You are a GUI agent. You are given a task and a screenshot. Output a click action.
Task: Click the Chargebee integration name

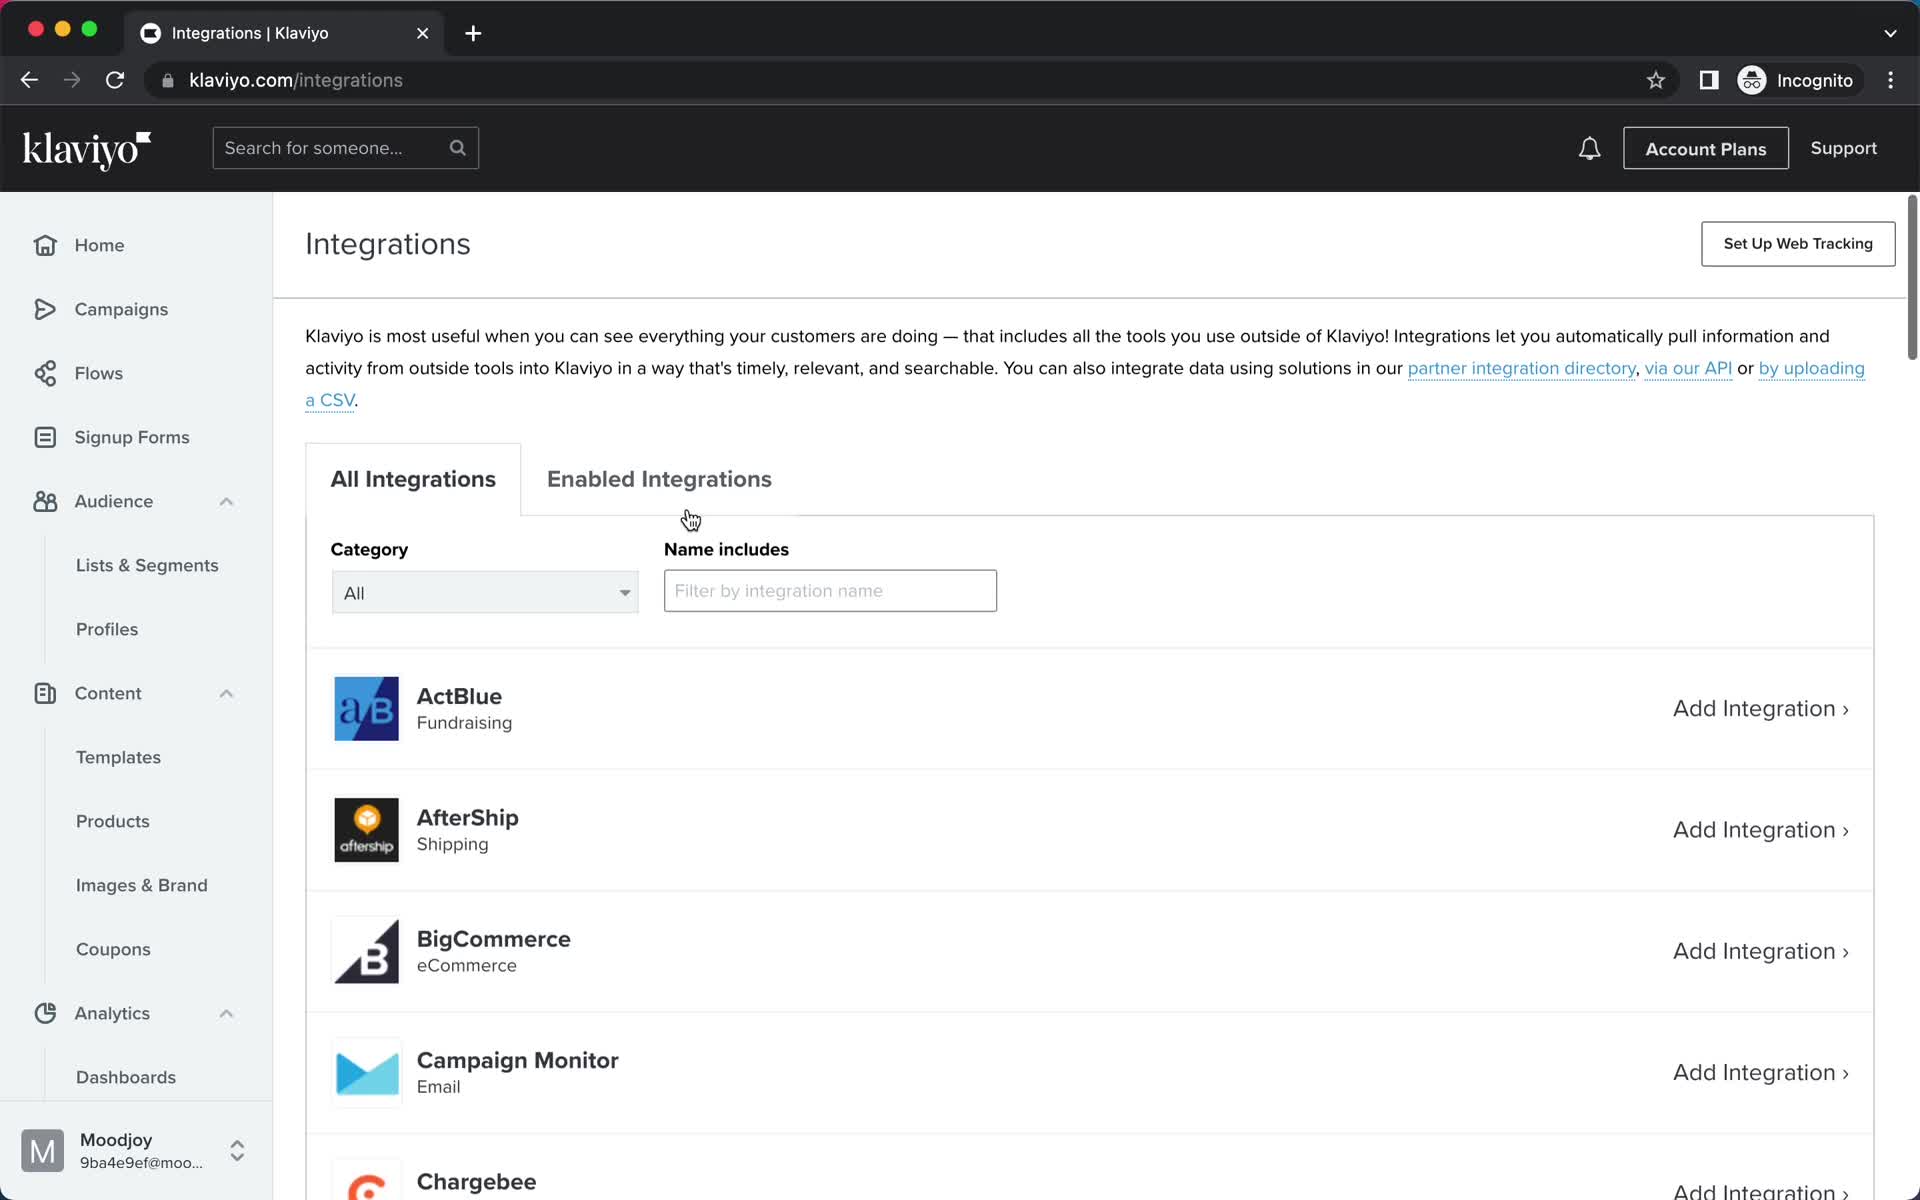pos(476,1181)
